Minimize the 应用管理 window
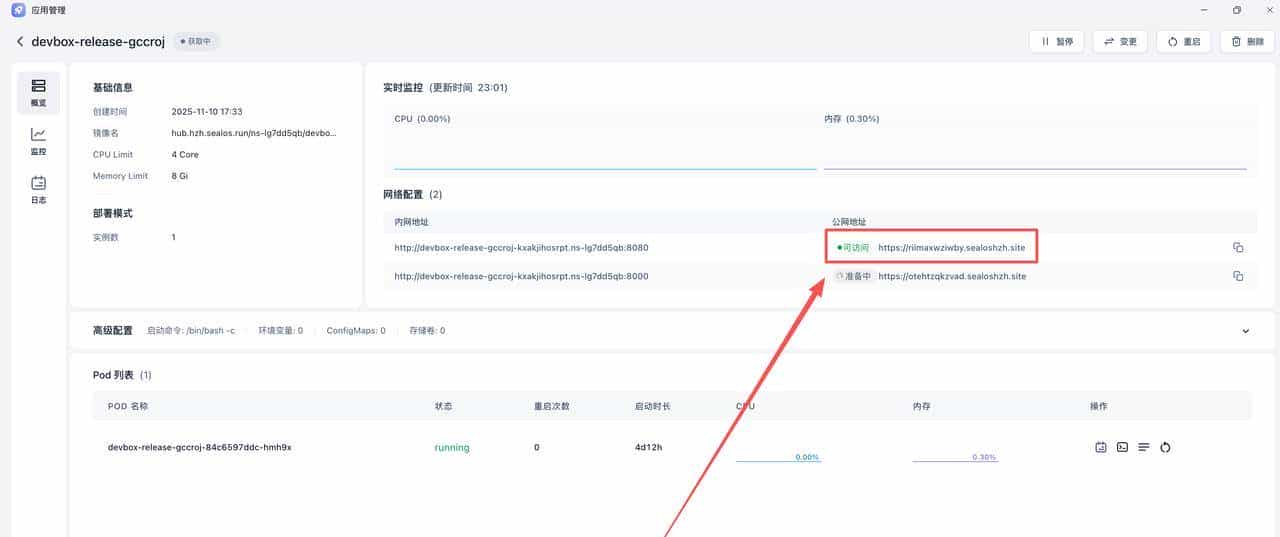This screenshot has height=537, width=1280. (1206, 10)
